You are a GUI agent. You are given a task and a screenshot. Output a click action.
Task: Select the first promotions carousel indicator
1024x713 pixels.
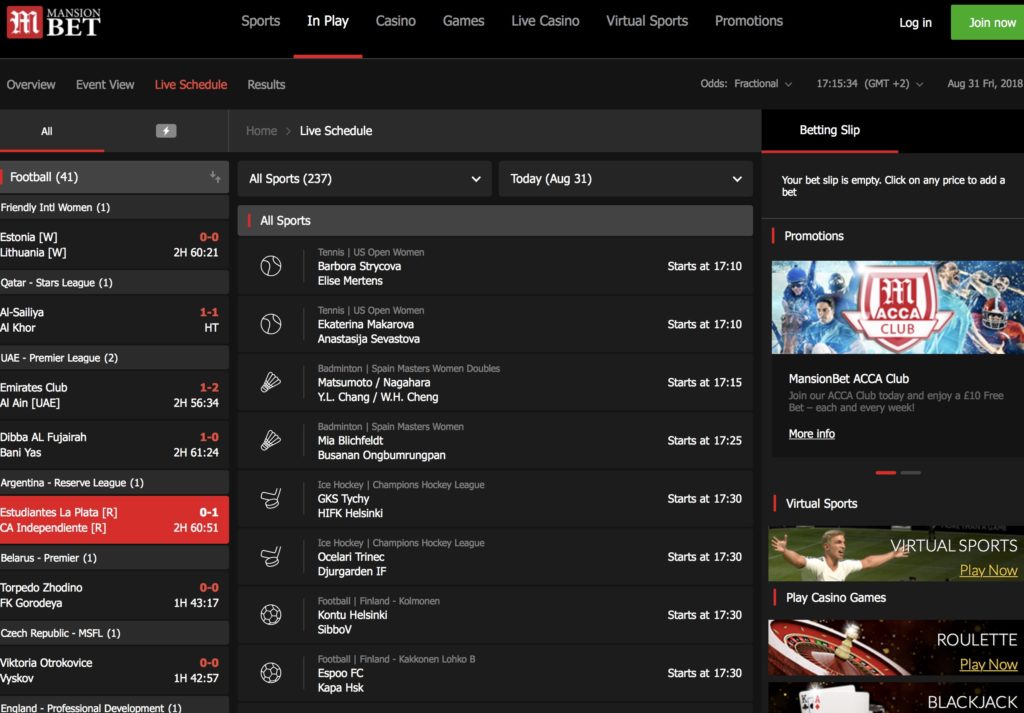pos(886,473)
